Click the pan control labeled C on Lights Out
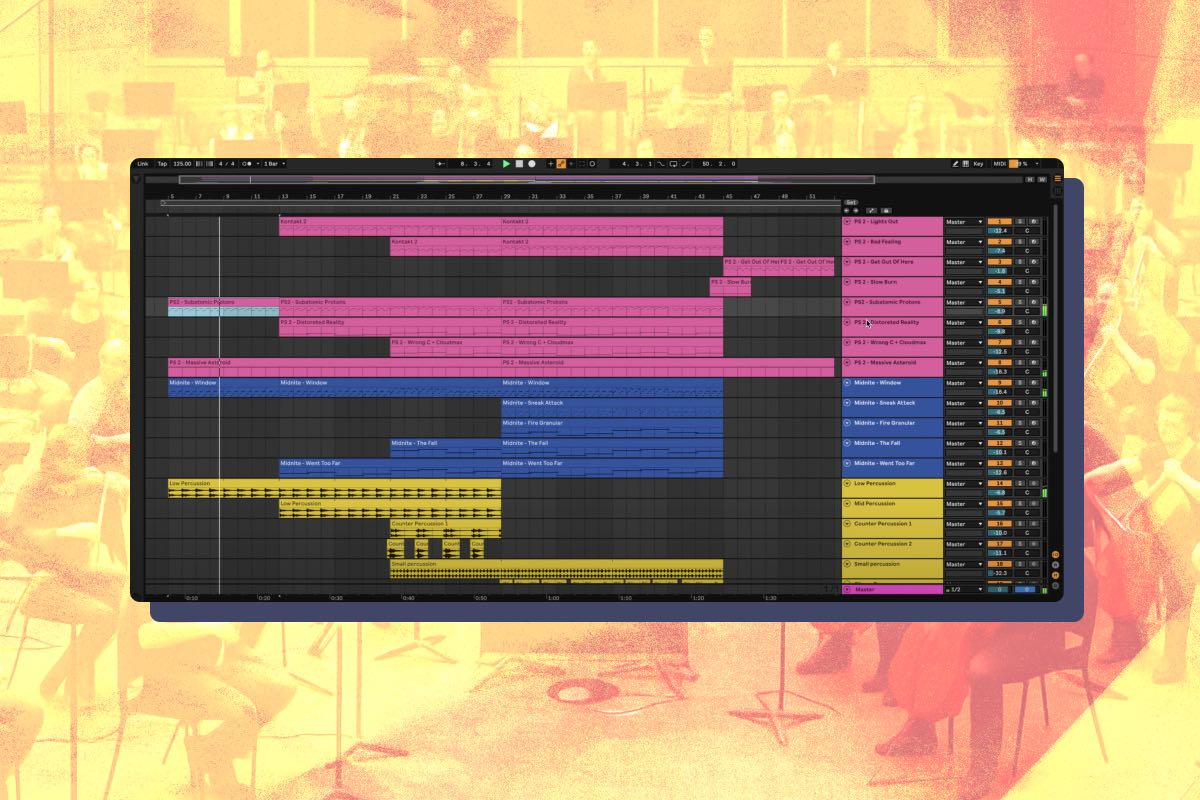Viewport: 1200px width, 800px height. (1027, 232)
